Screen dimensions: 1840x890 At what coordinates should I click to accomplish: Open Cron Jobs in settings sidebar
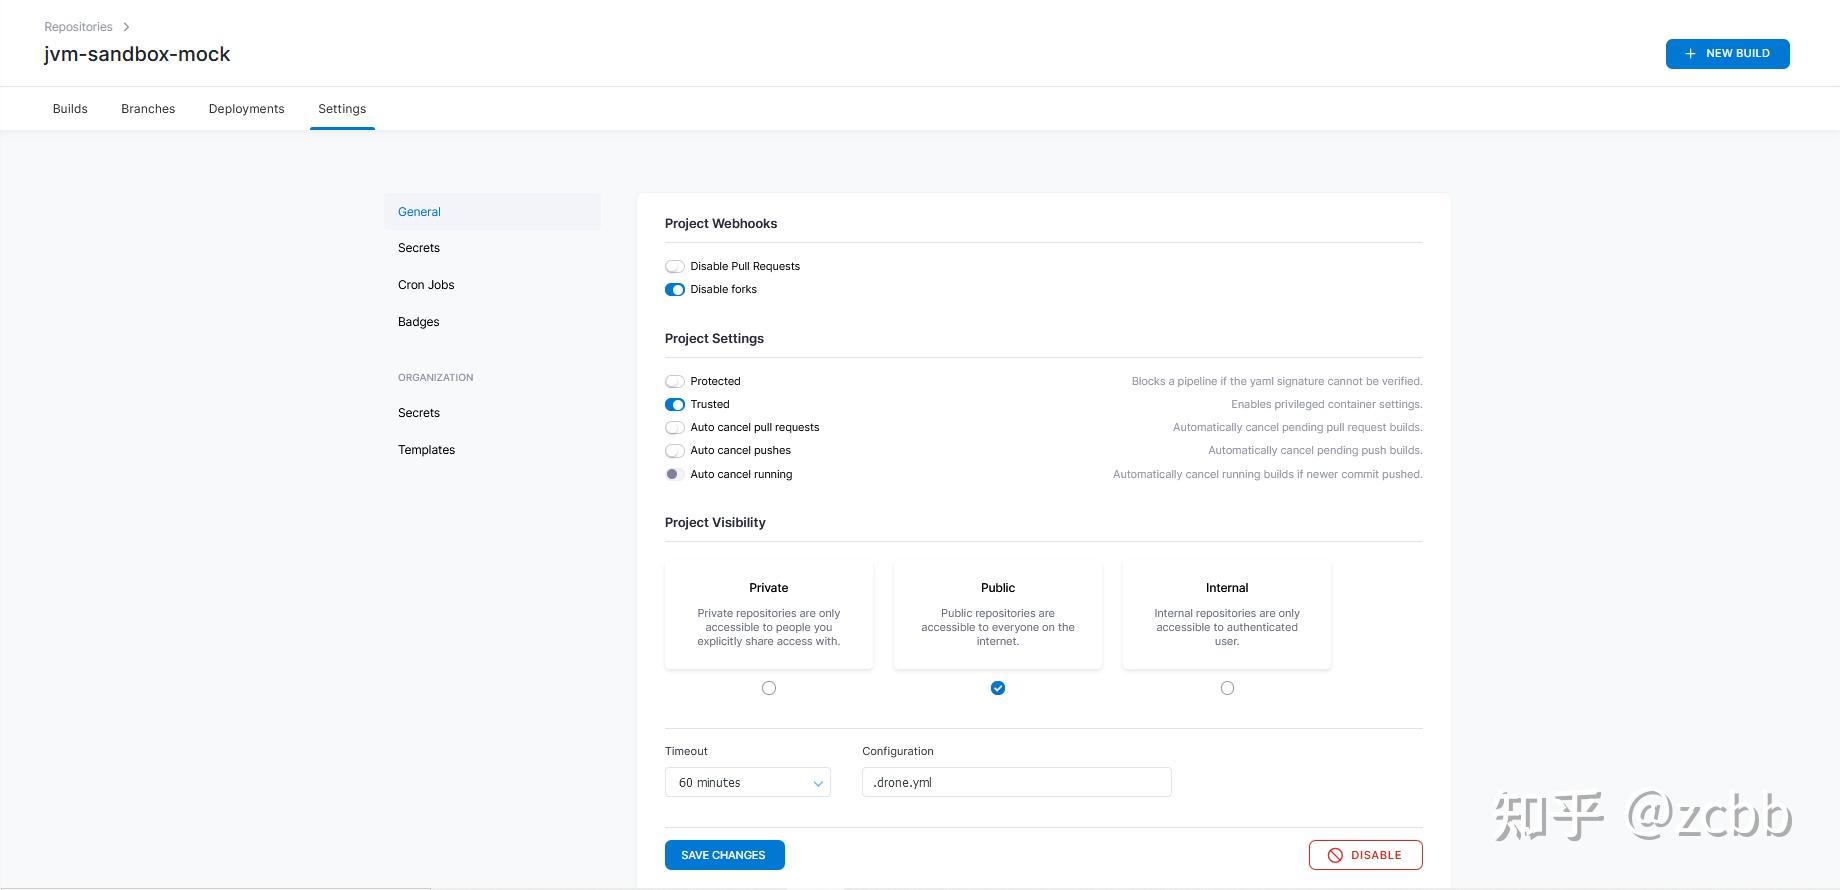point(426,285)
